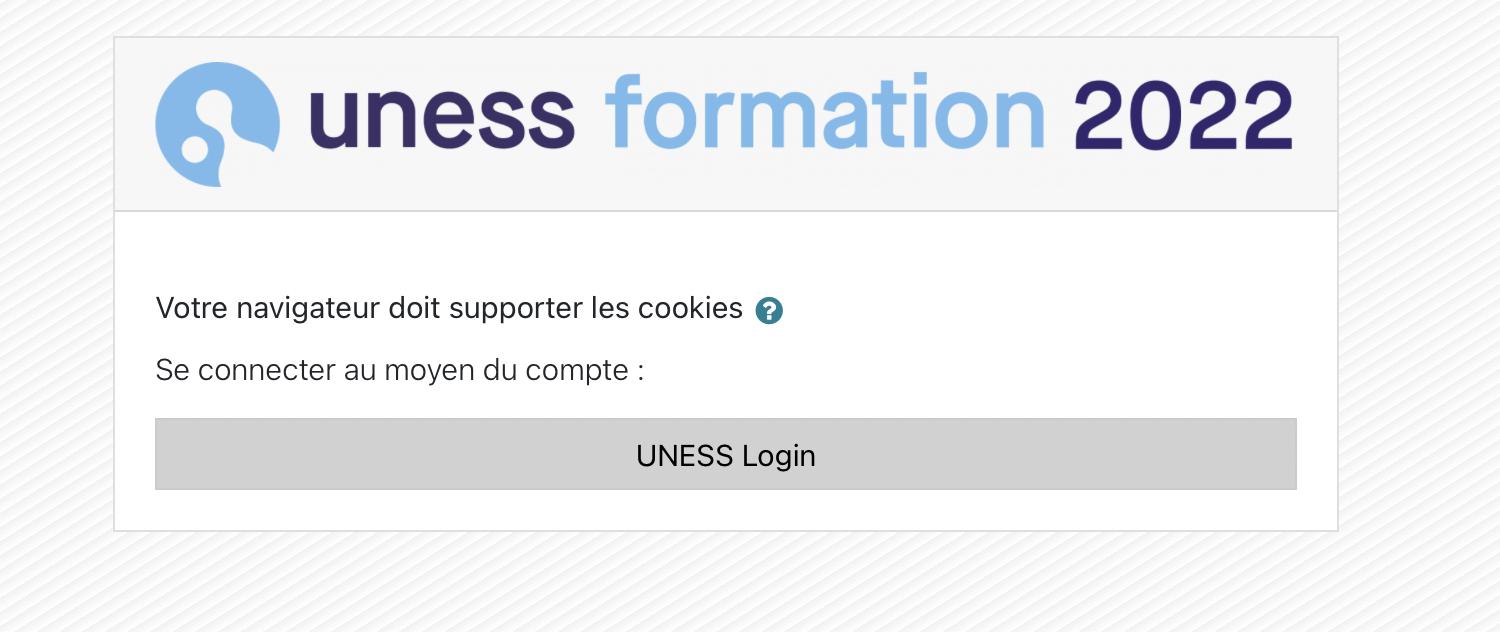The width and height of the screenshot is (1500, 632).
Task: Click the word "Votre" in the cookies notice
Action: [192, 308]
